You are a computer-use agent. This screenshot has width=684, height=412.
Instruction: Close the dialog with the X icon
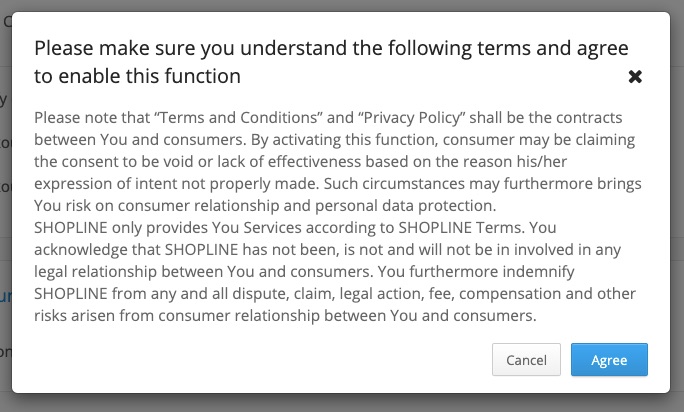[x=635, y=77]
